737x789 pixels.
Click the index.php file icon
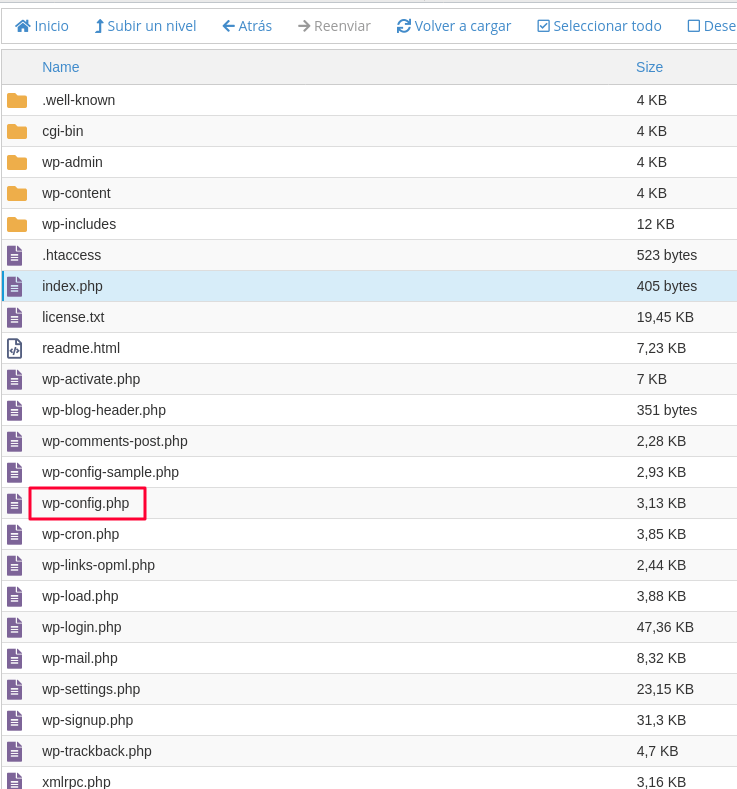tap(15, 286)
